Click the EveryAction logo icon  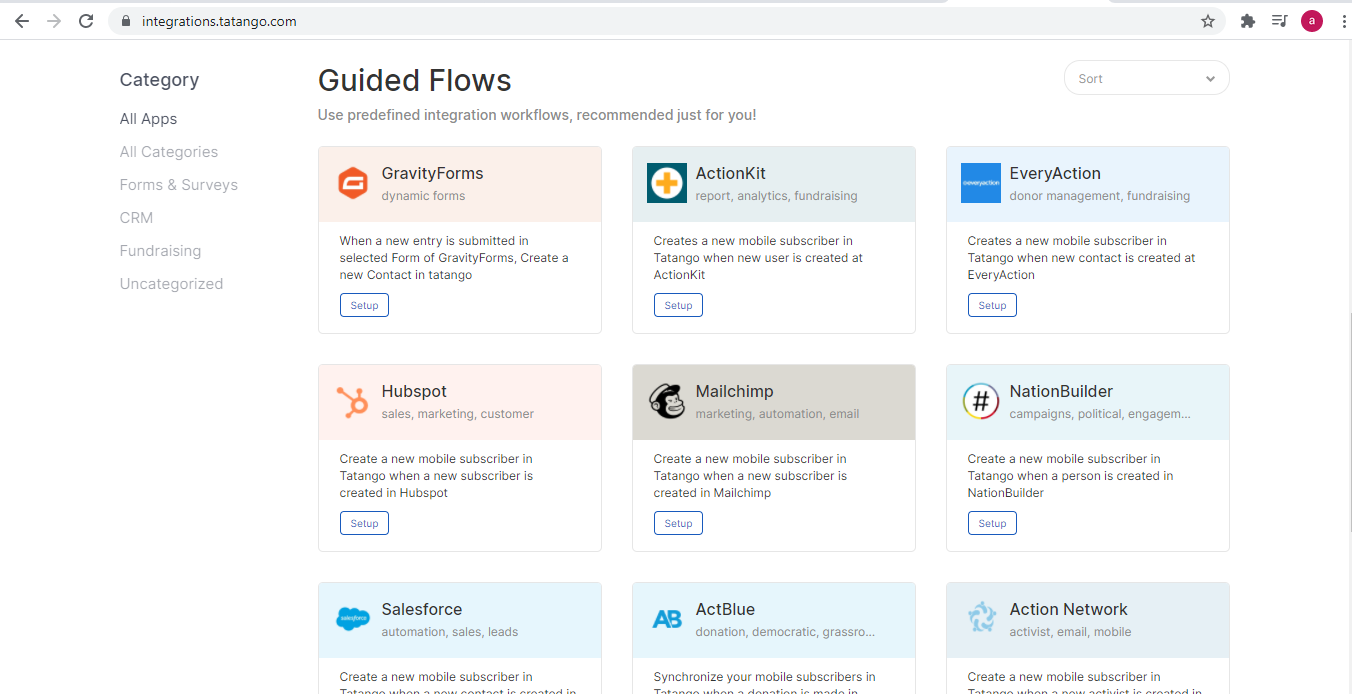[981, 183]
